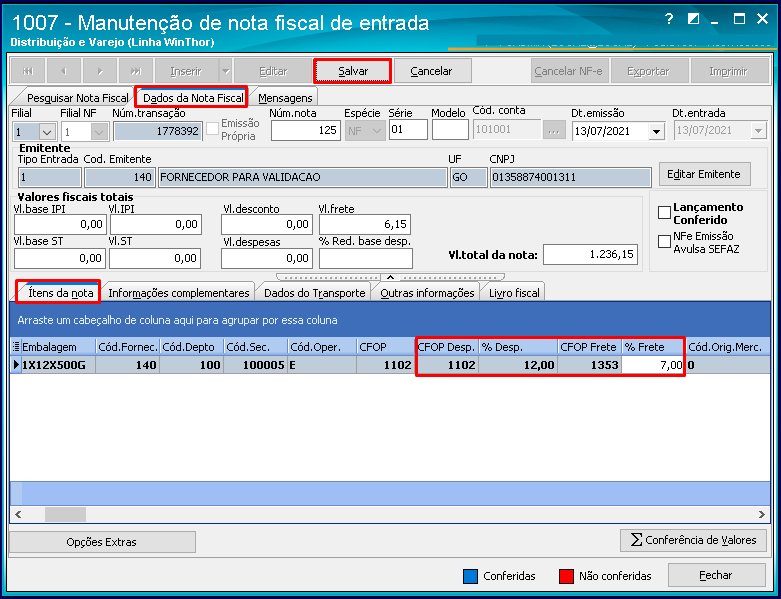Screen dimensions: 781x599
Task: Open Conferência de Valores
Action: (x=693, y=540)
